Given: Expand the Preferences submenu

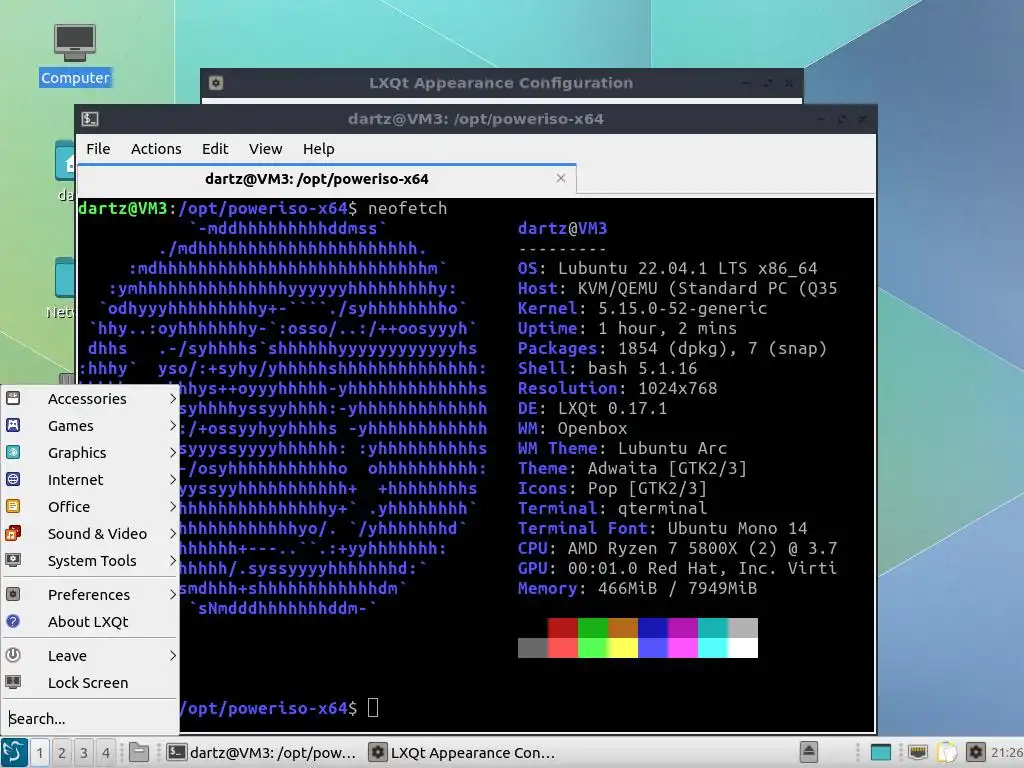Looking at the screenshot, I should (x=90, y=595).
